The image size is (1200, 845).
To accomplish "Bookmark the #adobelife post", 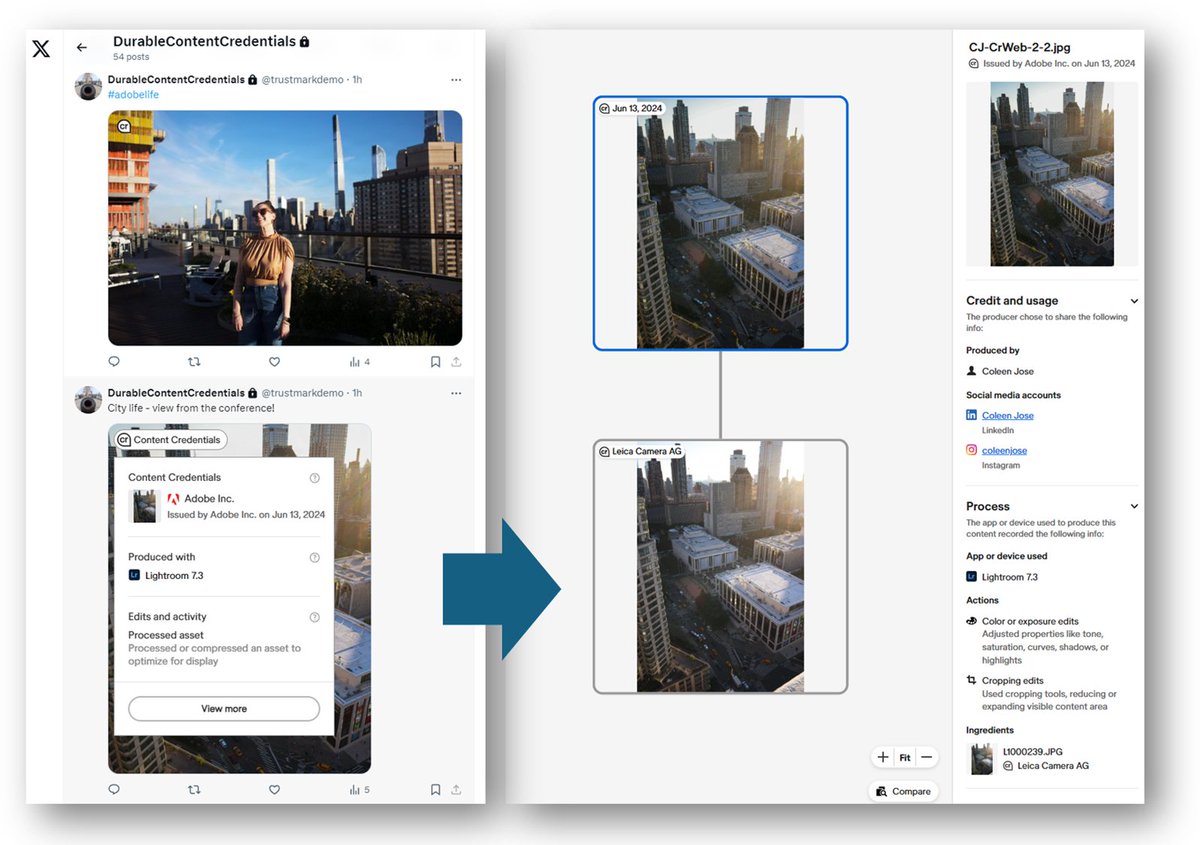I will [435, 362].
